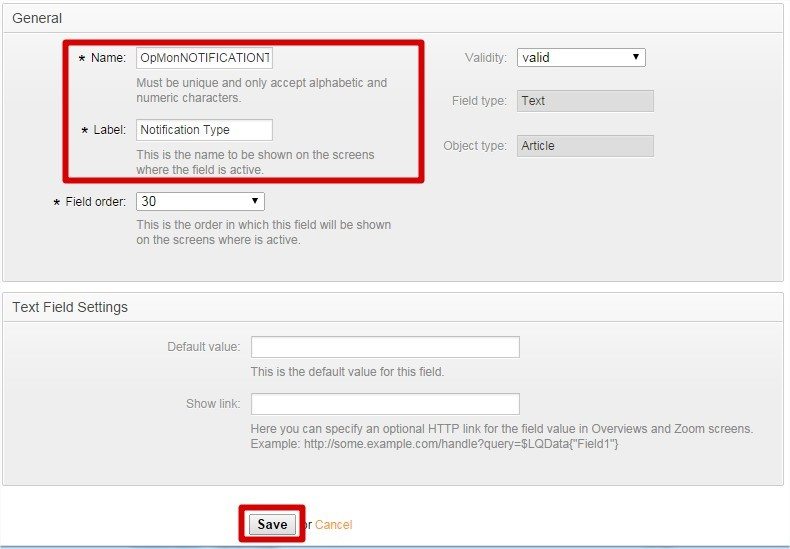The height and width of the screenshot is (549, 790).
Task: Expand the Validity dropdown
Action: click(581, 58)
